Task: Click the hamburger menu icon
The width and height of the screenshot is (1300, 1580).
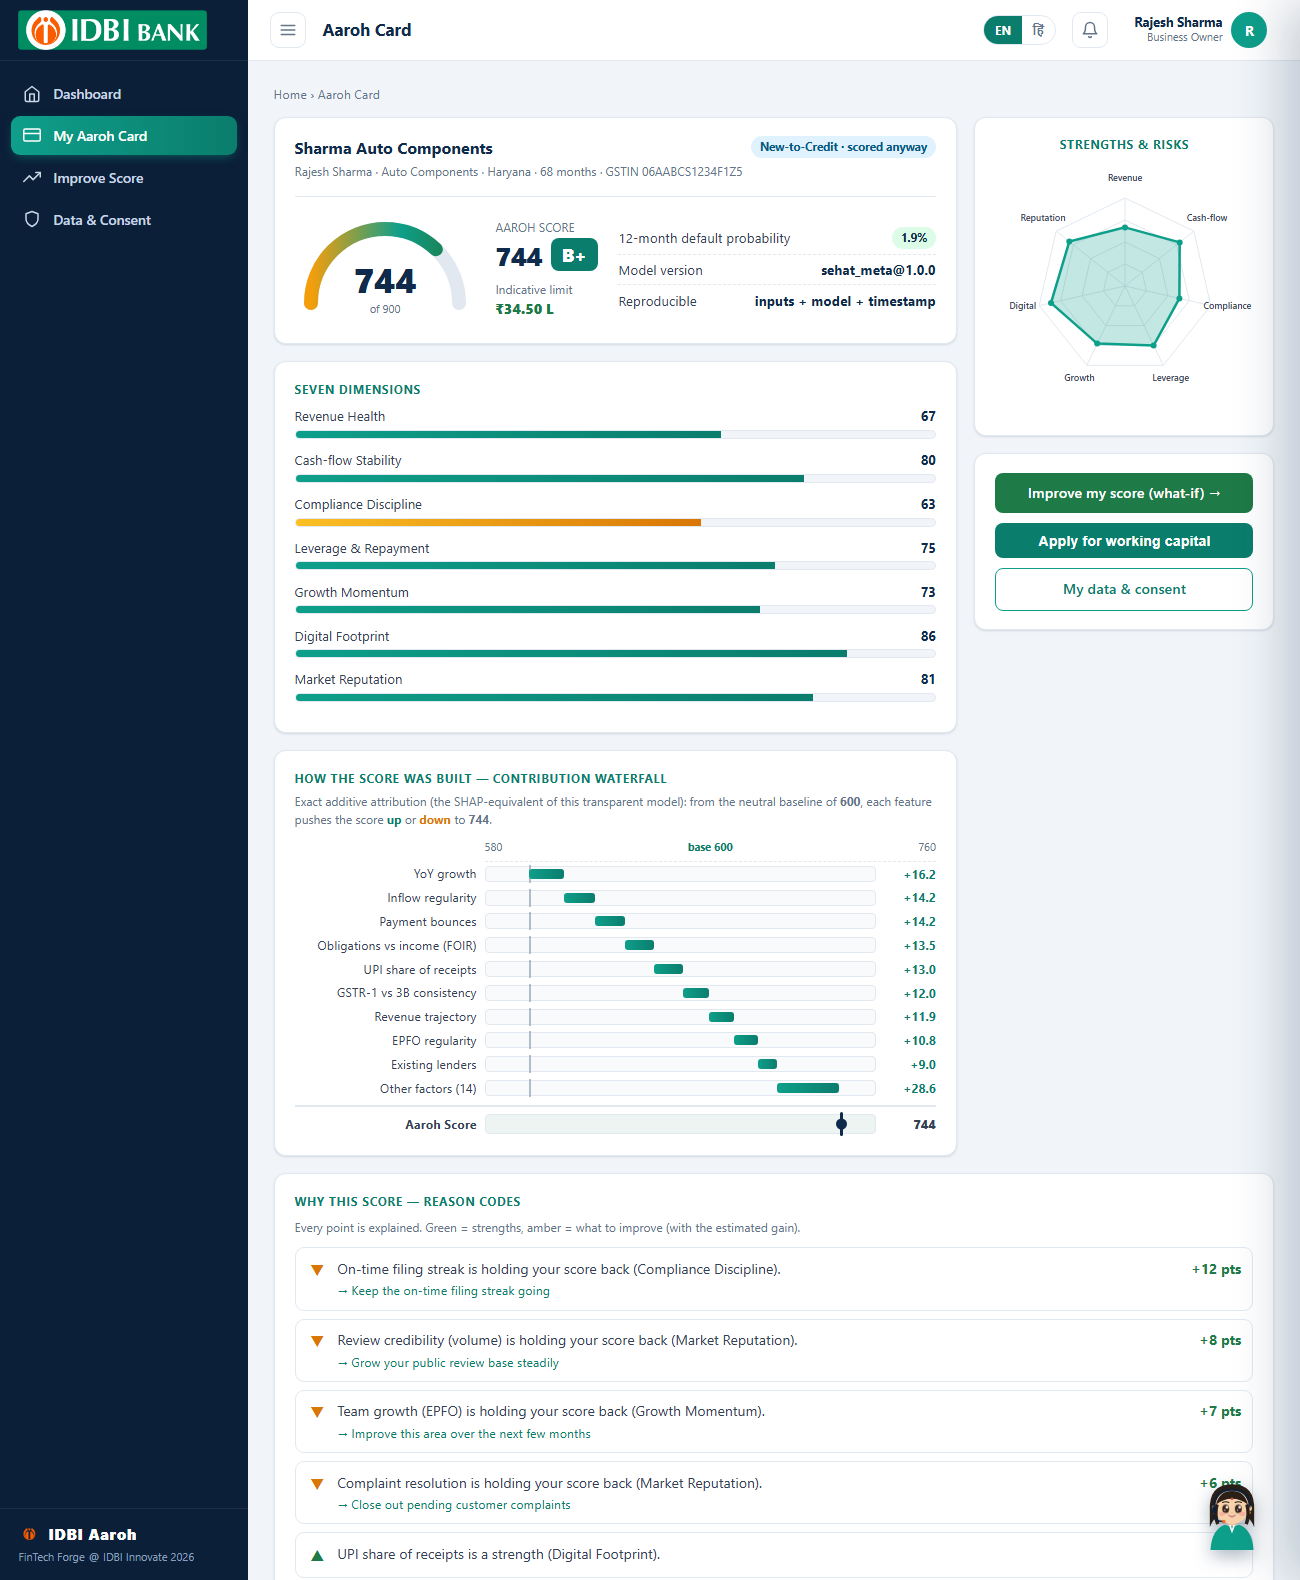Action: click(288, 30)
